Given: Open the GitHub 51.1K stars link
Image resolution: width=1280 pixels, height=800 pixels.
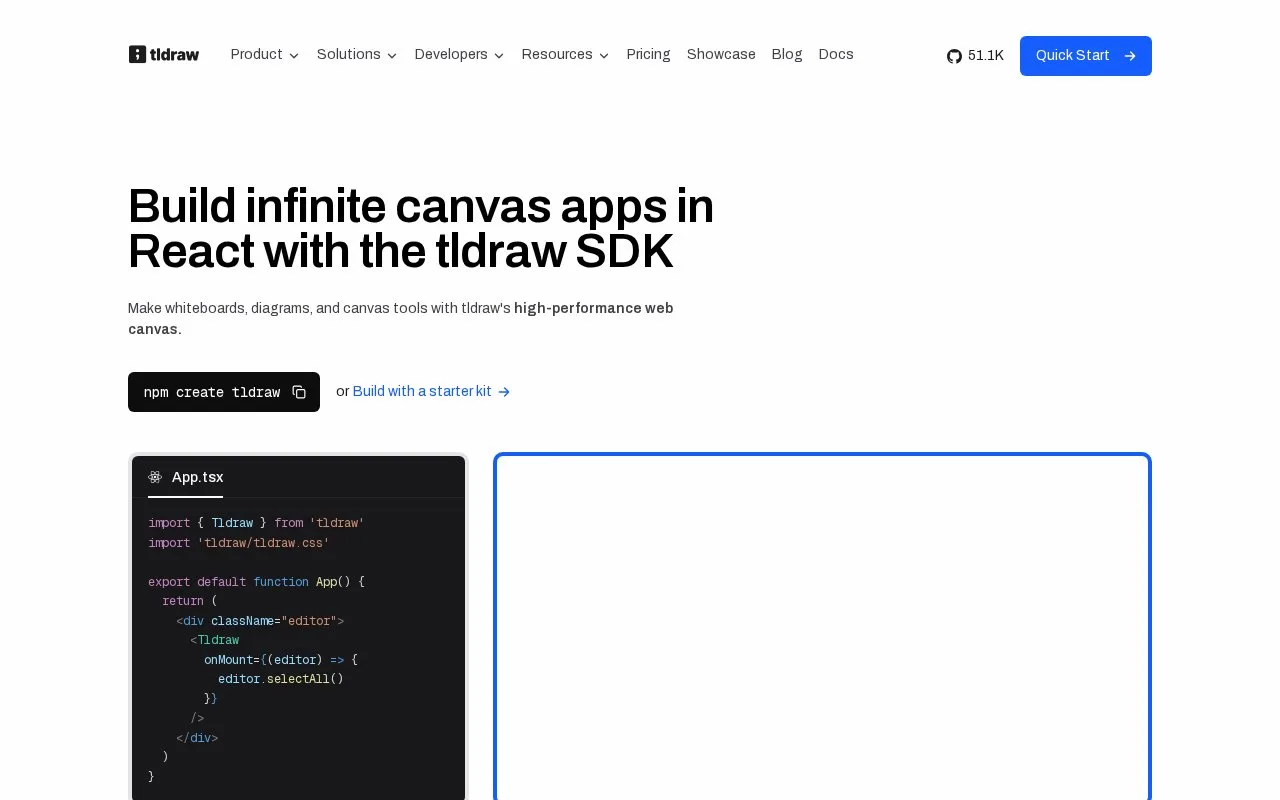Looking at the screenshot, I should 975,56.
